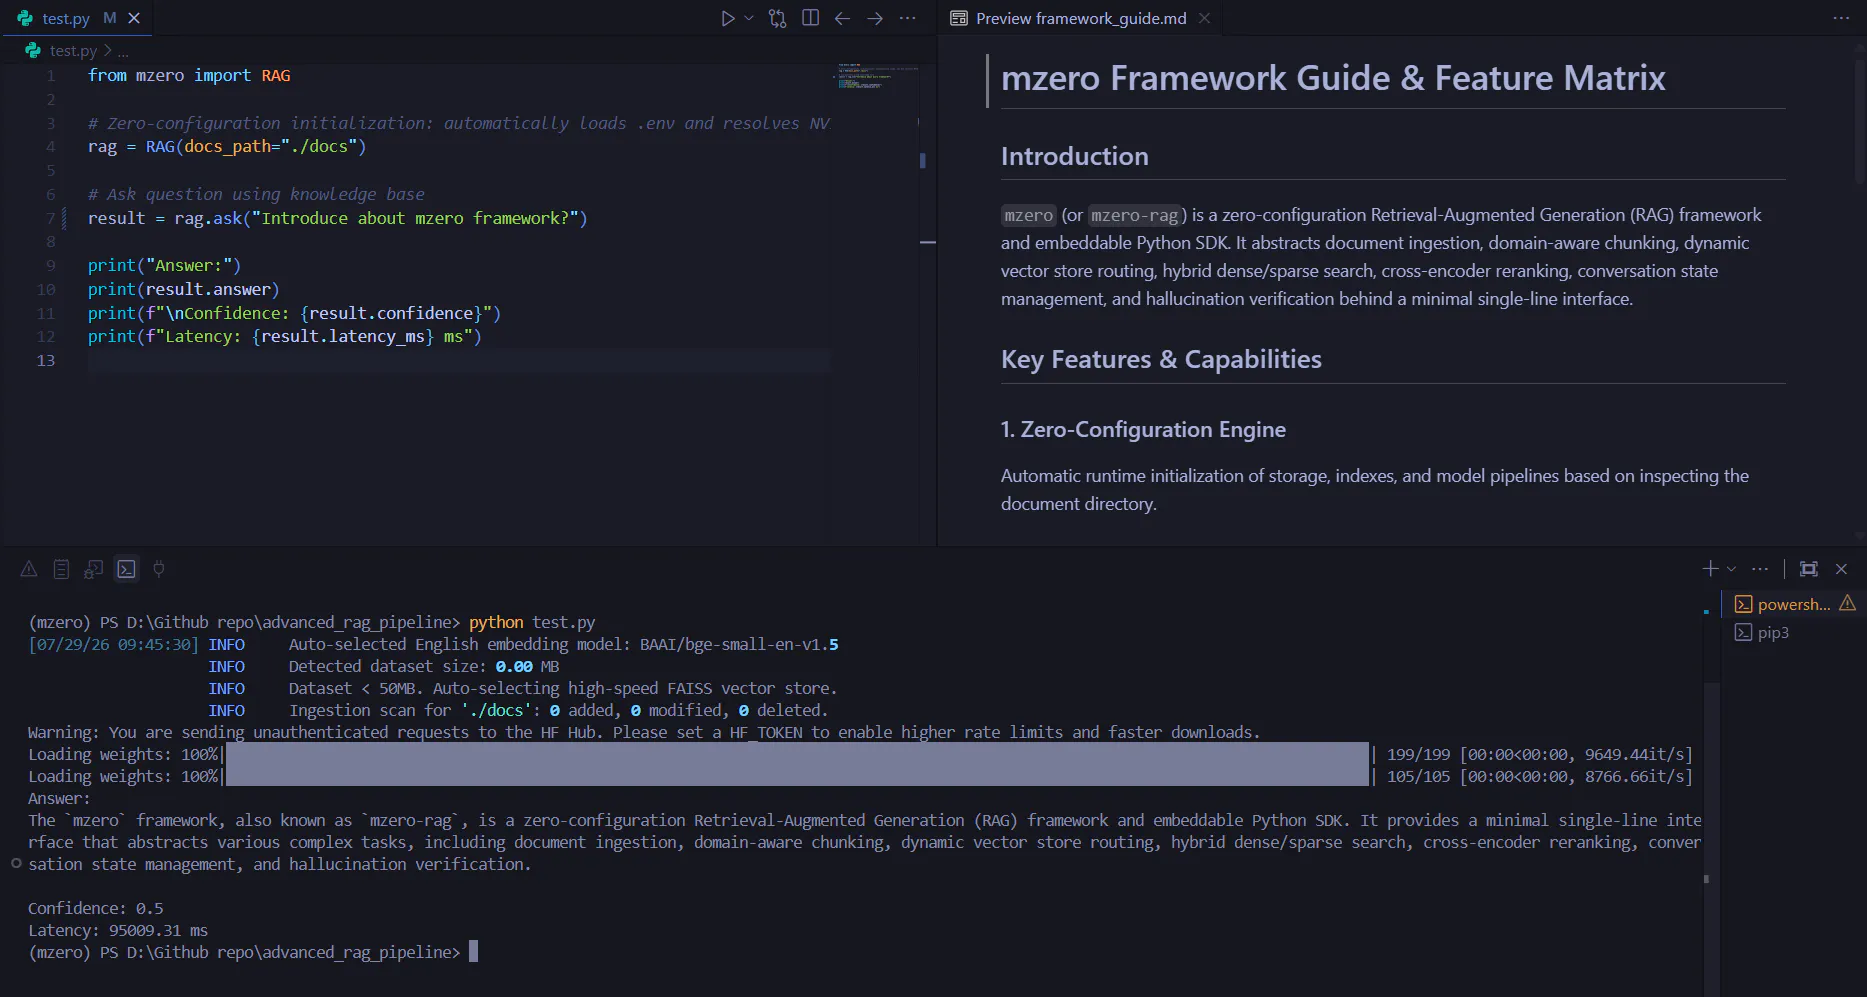Screen dimensions: 1867x997
Task: Click line number 13 in the gutter
Action: 46,360
